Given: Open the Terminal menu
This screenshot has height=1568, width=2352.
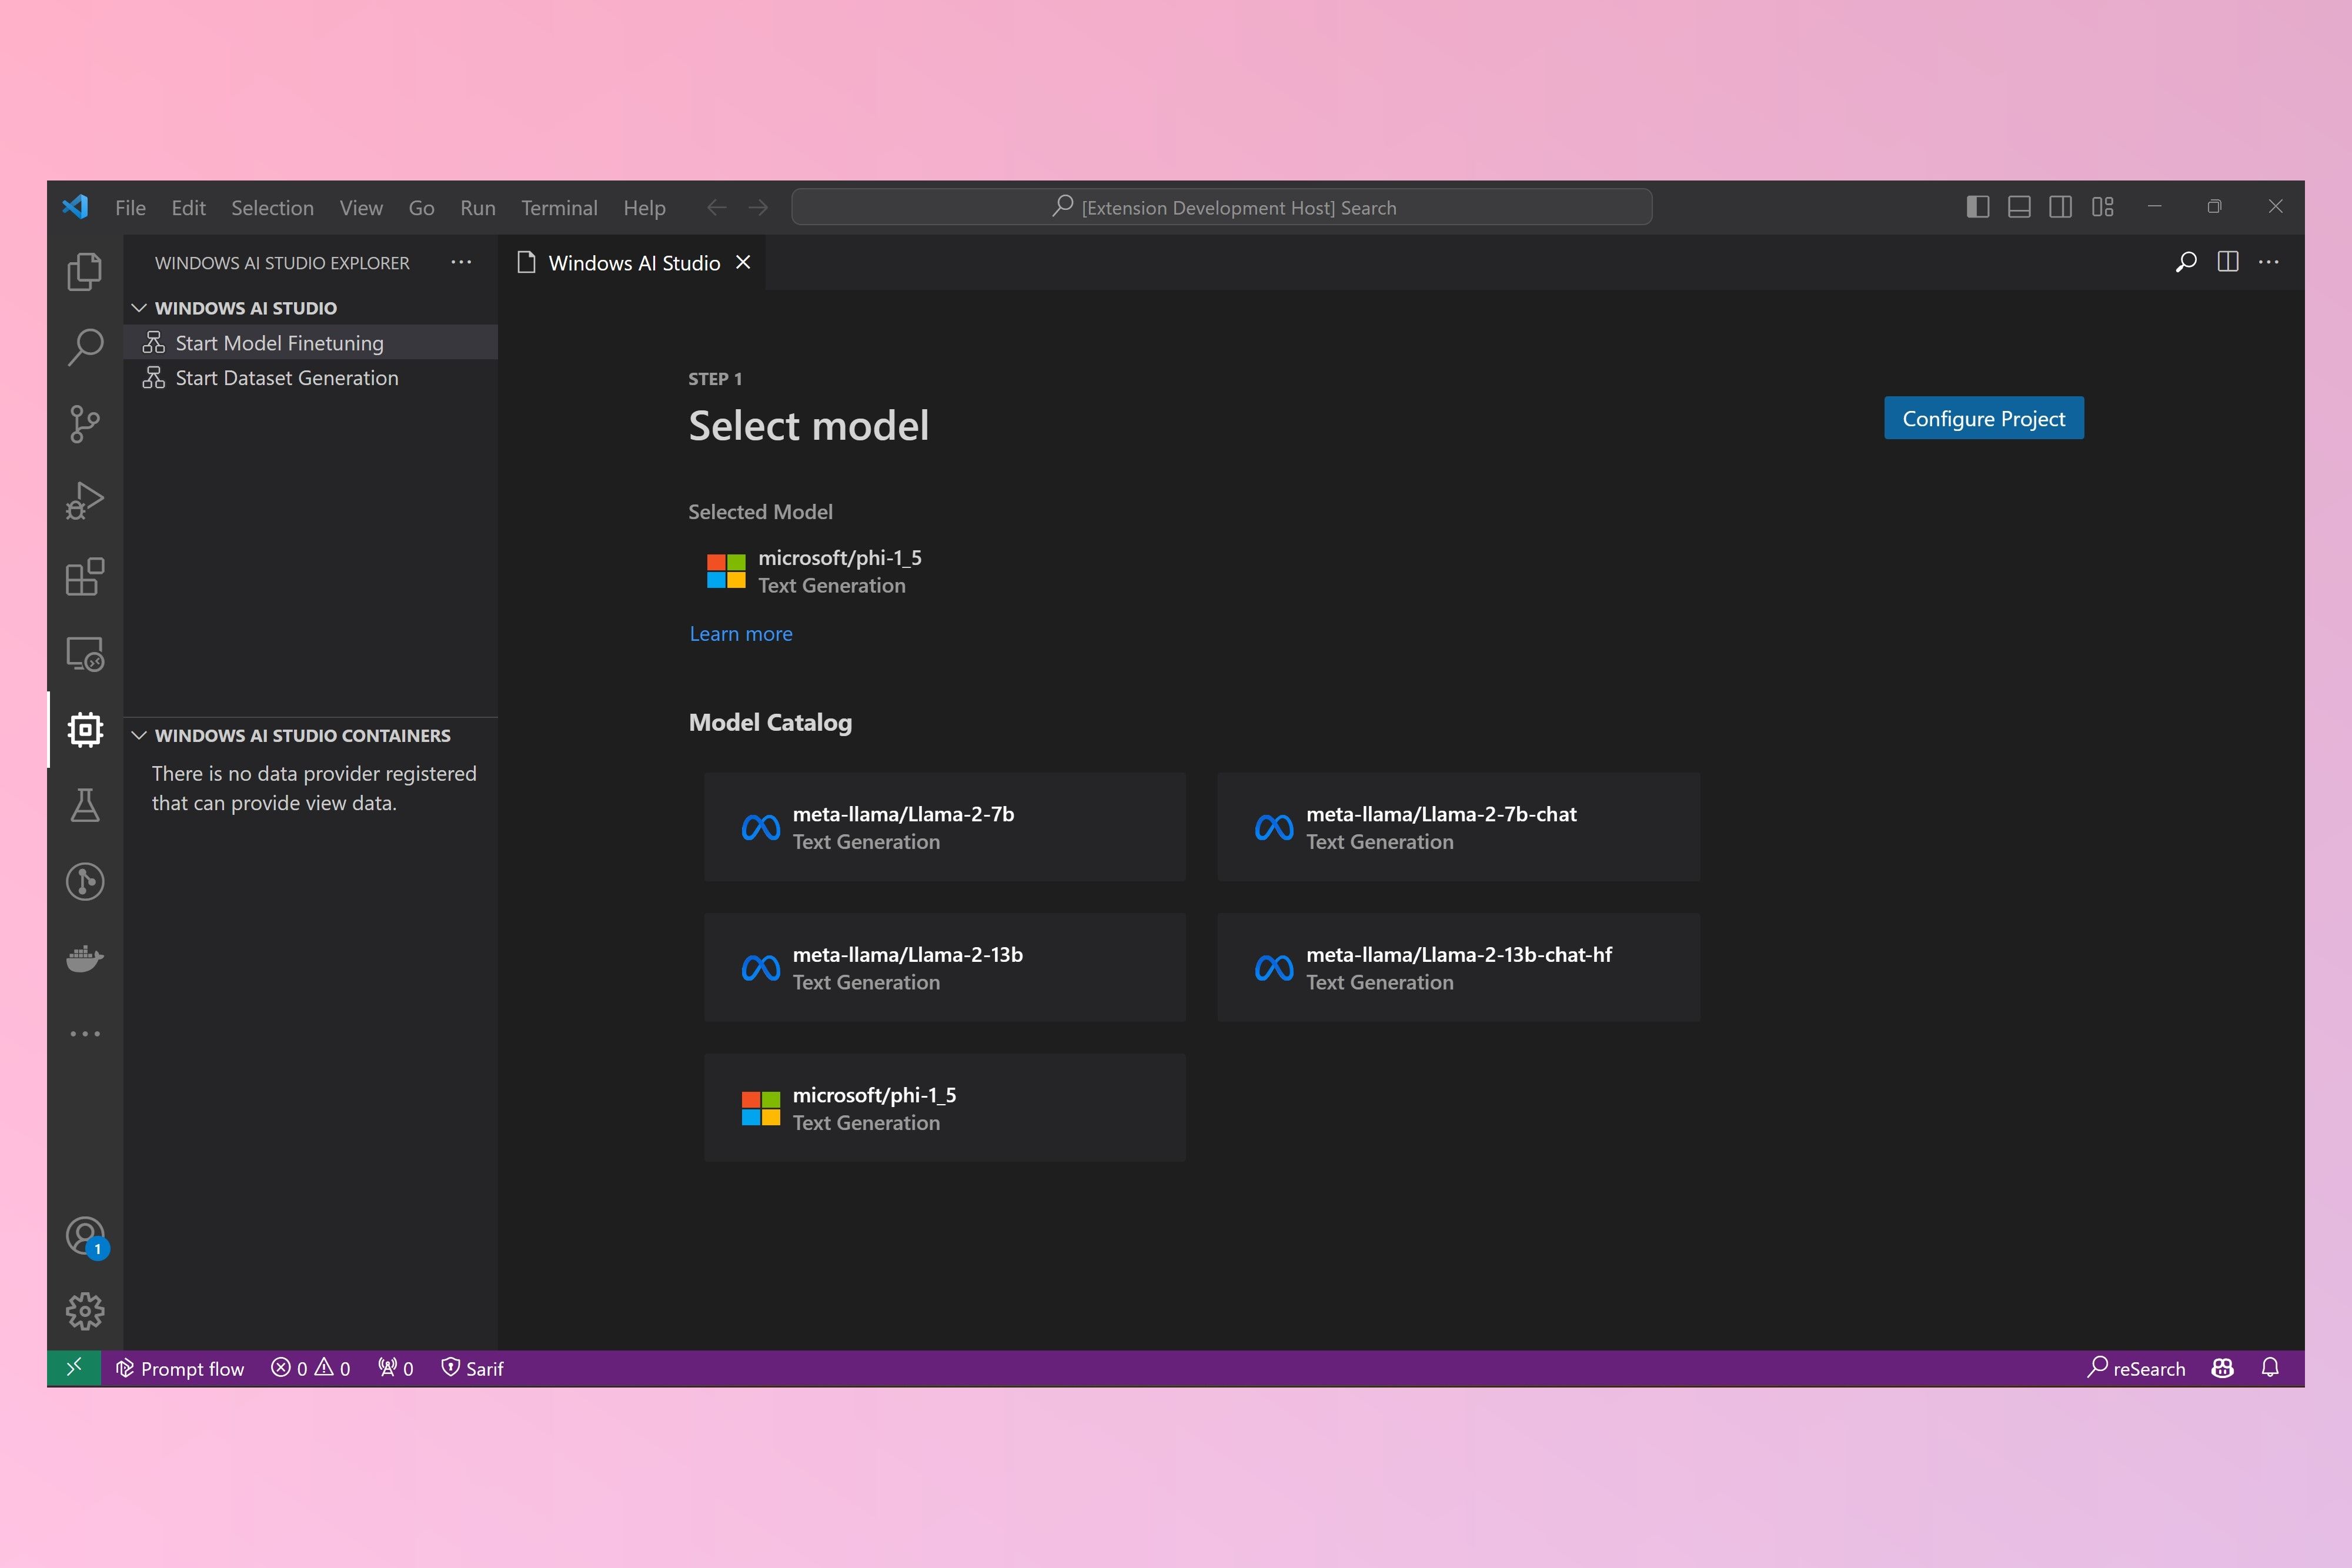Looking at the screenshot, I should [x=559, y=208].
